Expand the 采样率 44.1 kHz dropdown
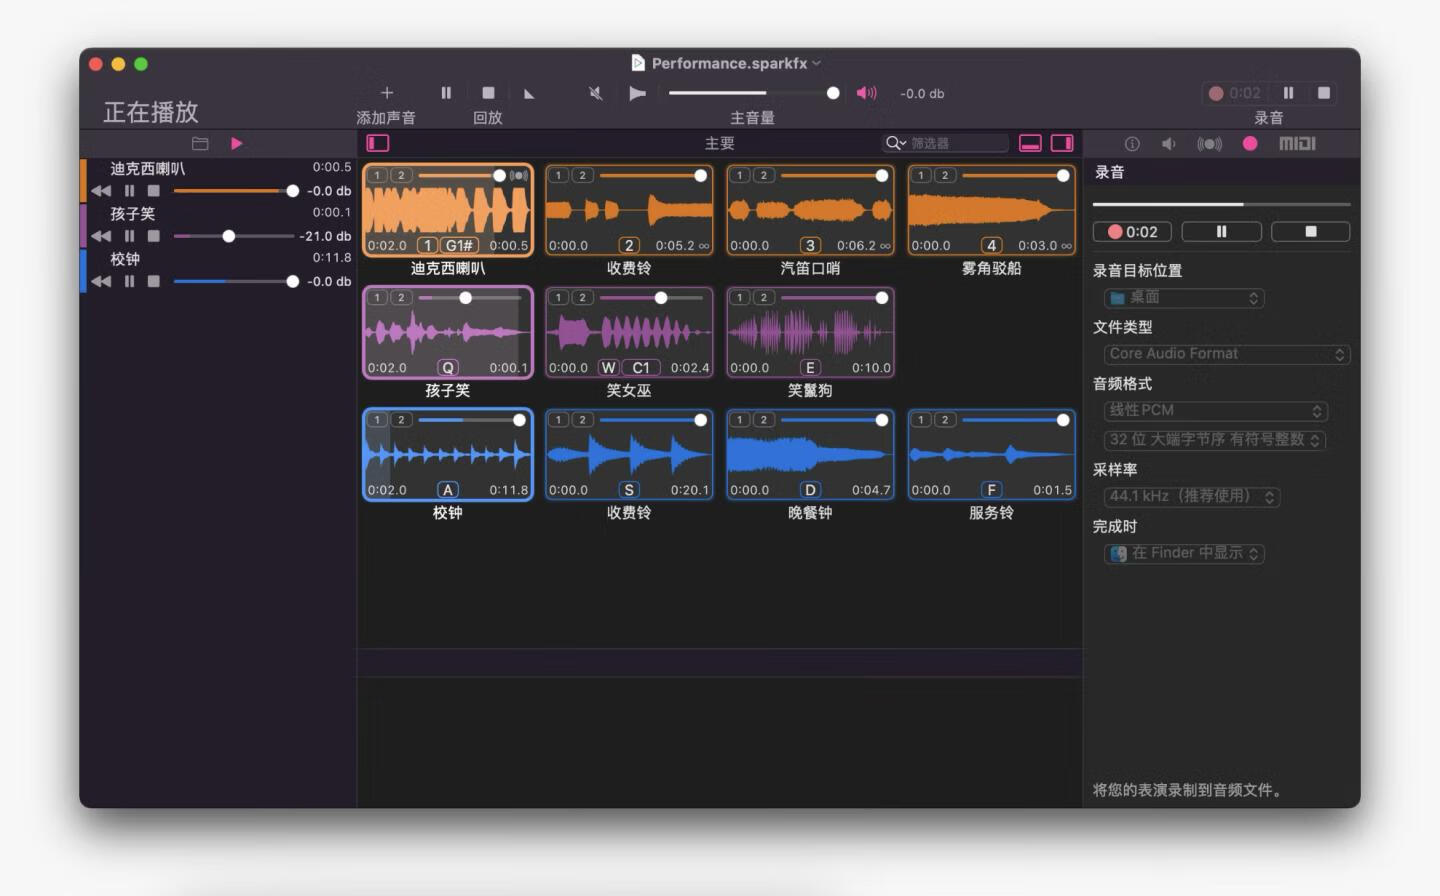 coord(1192,497)
